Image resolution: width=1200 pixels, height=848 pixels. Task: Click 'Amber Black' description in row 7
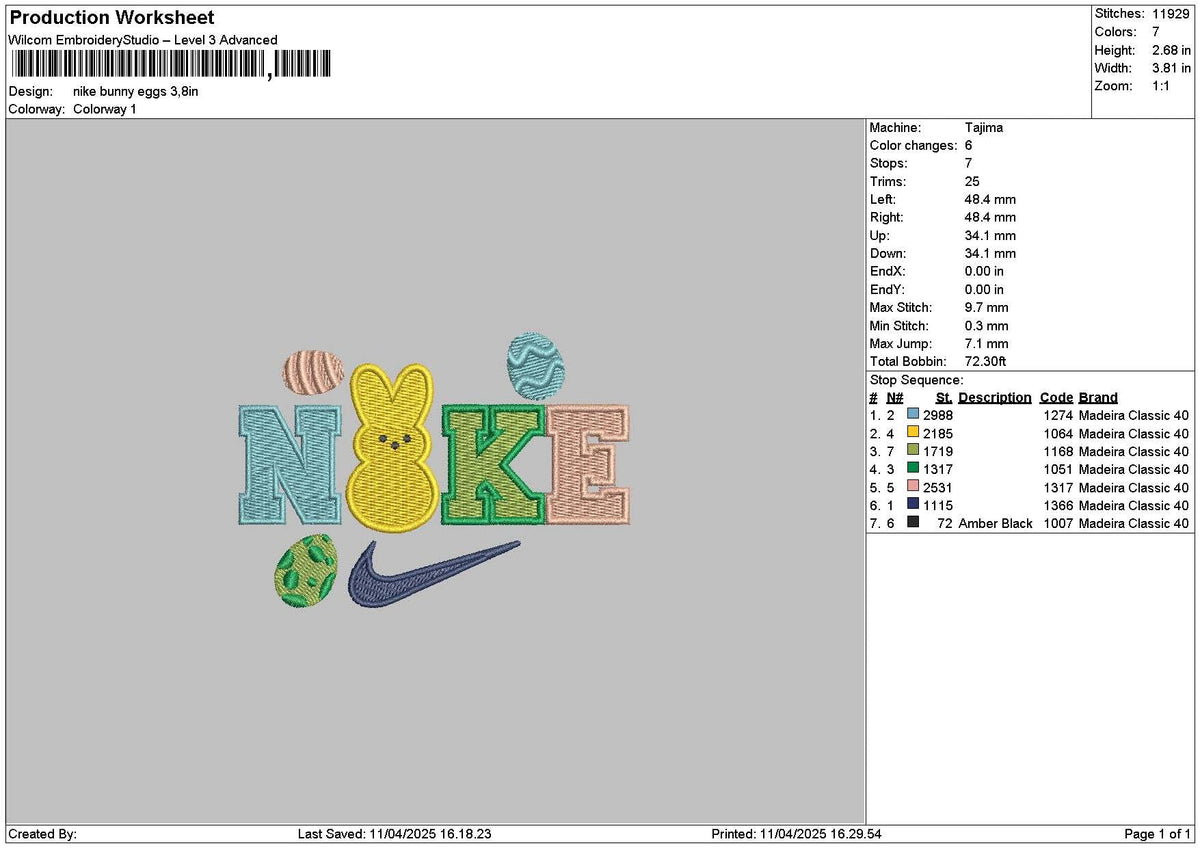click(996, 523)
